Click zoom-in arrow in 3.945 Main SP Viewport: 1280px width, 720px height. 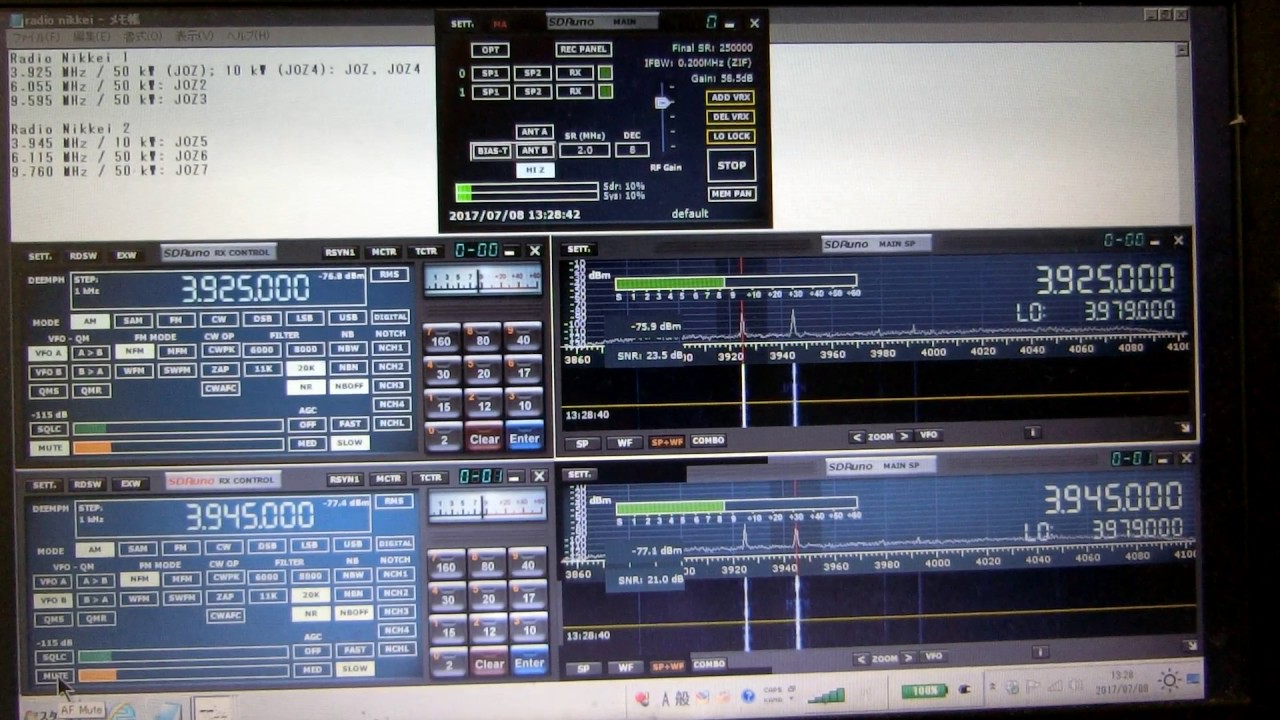(x=908, y=658)
